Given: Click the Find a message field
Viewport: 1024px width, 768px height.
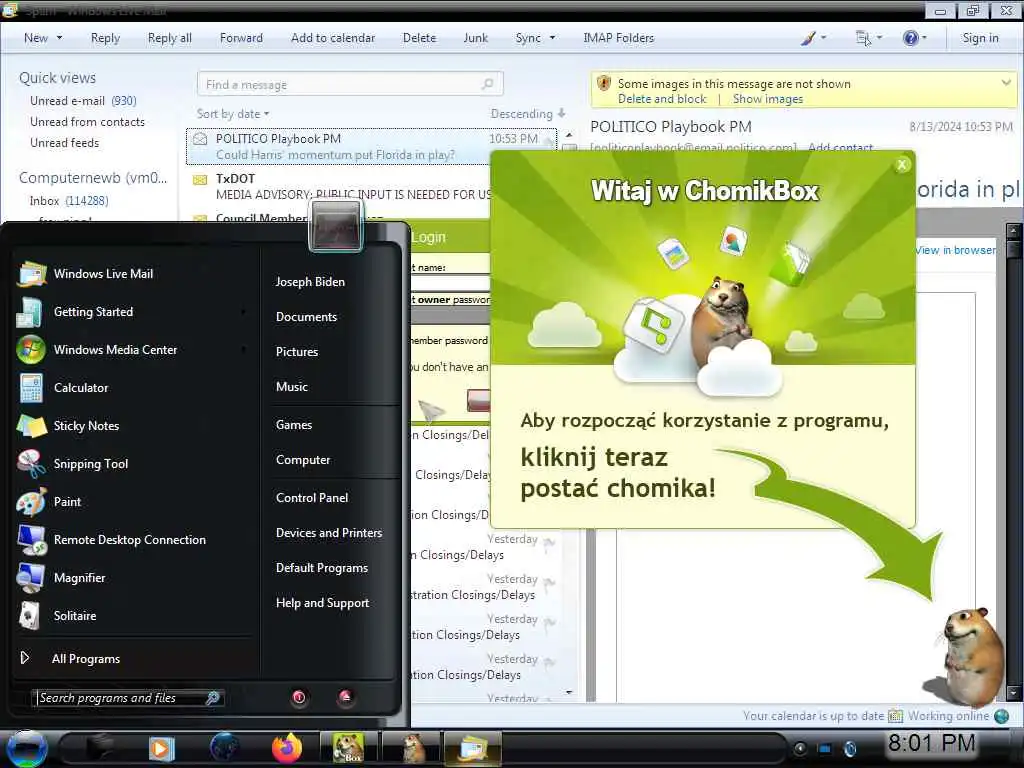Looking at the screenshot, I should [350, 84].
